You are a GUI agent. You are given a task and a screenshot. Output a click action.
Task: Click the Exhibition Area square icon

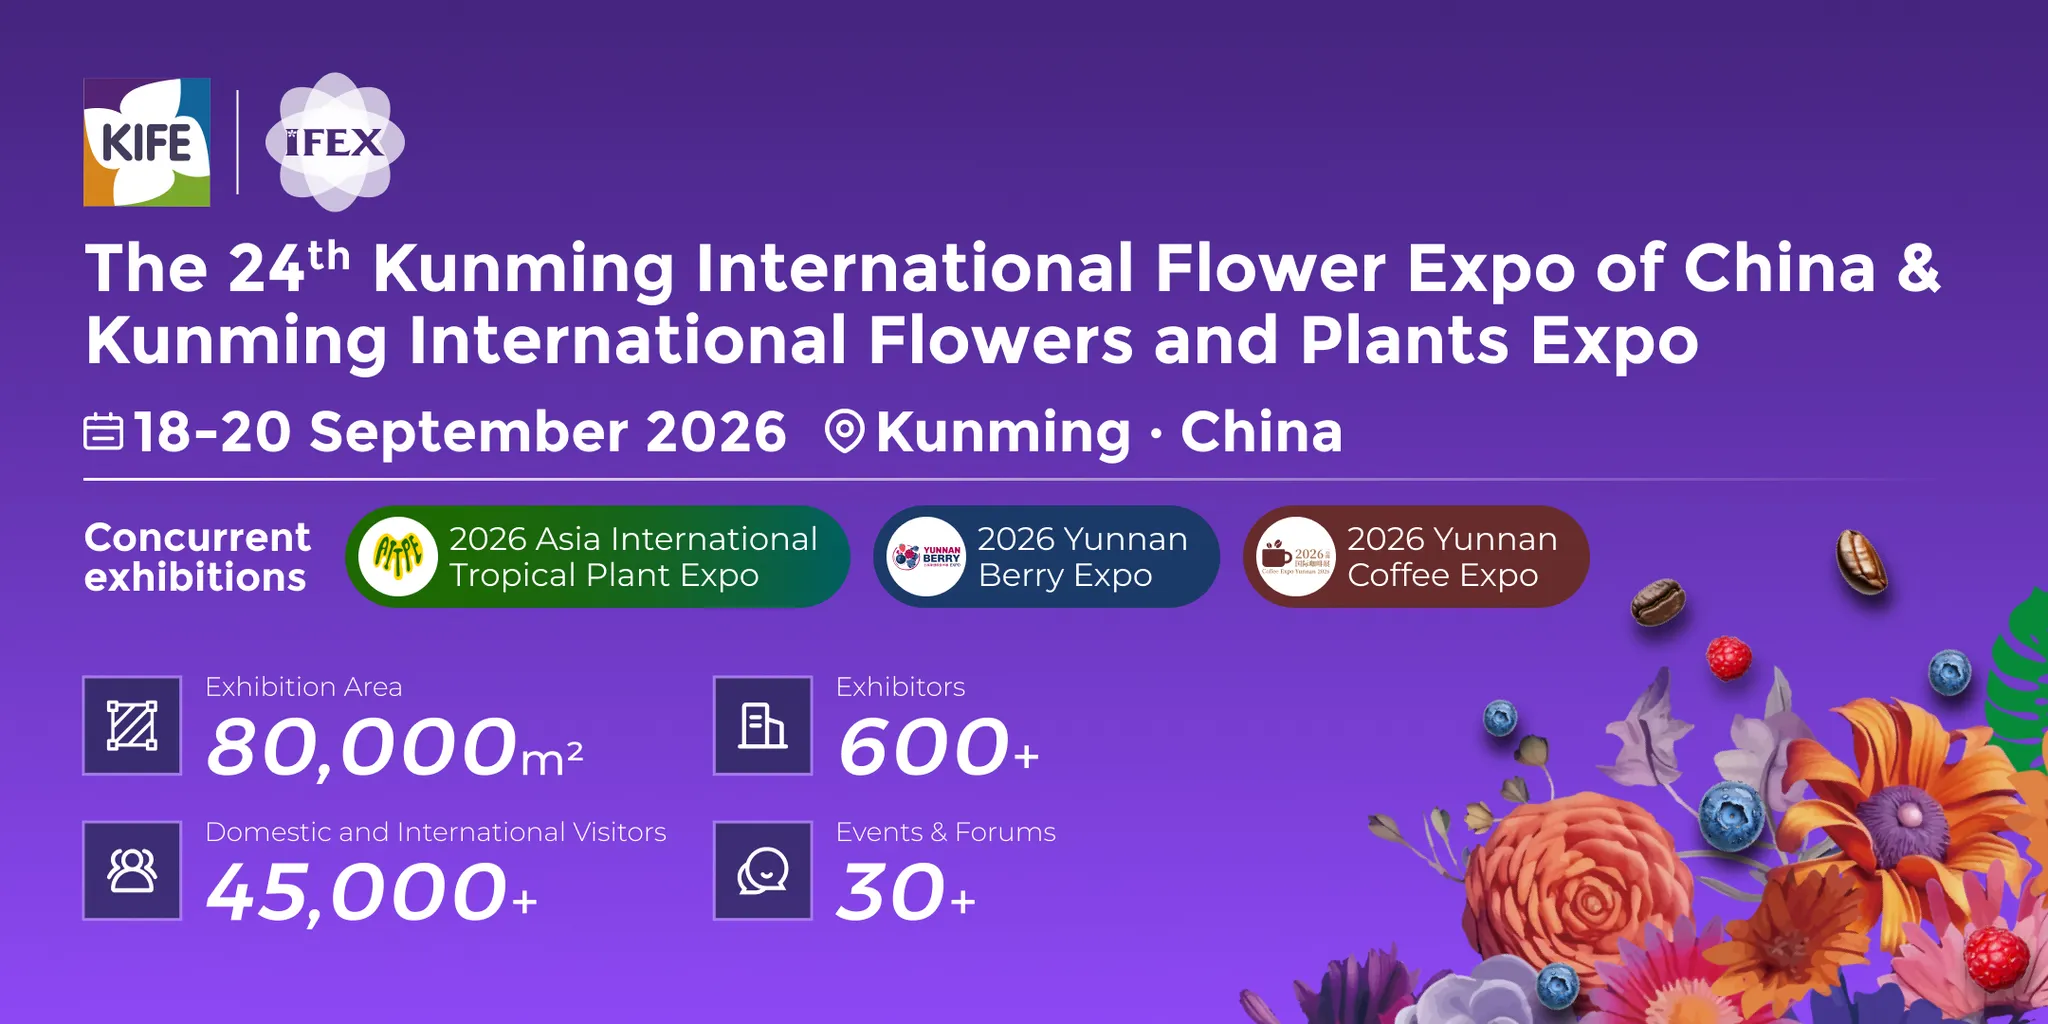click(x=132, y=726)
